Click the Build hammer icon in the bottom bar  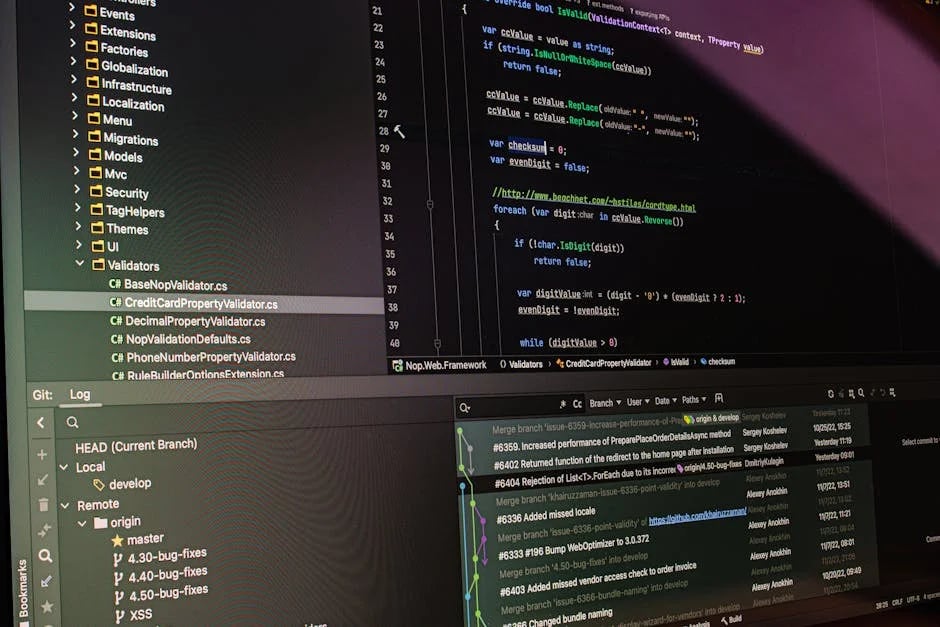(x=724, y=620)
